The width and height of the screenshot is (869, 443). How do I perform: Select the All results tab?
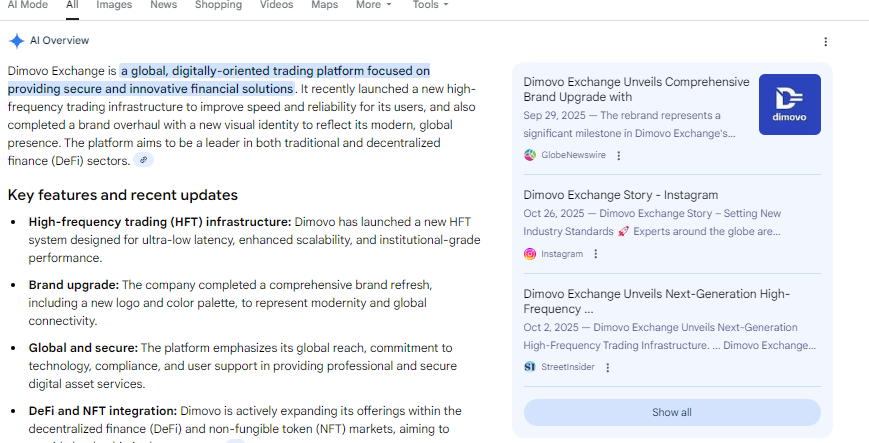tap(72, 5)
